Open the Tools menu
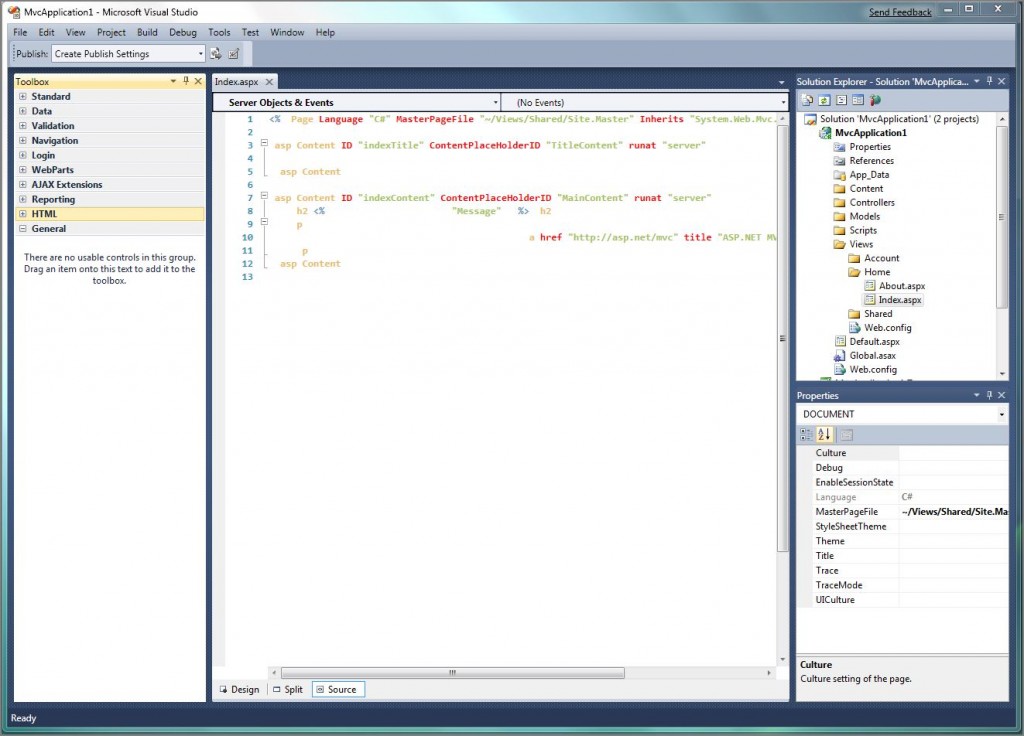Screen dimensions: 1024x736 click(219, 32)
